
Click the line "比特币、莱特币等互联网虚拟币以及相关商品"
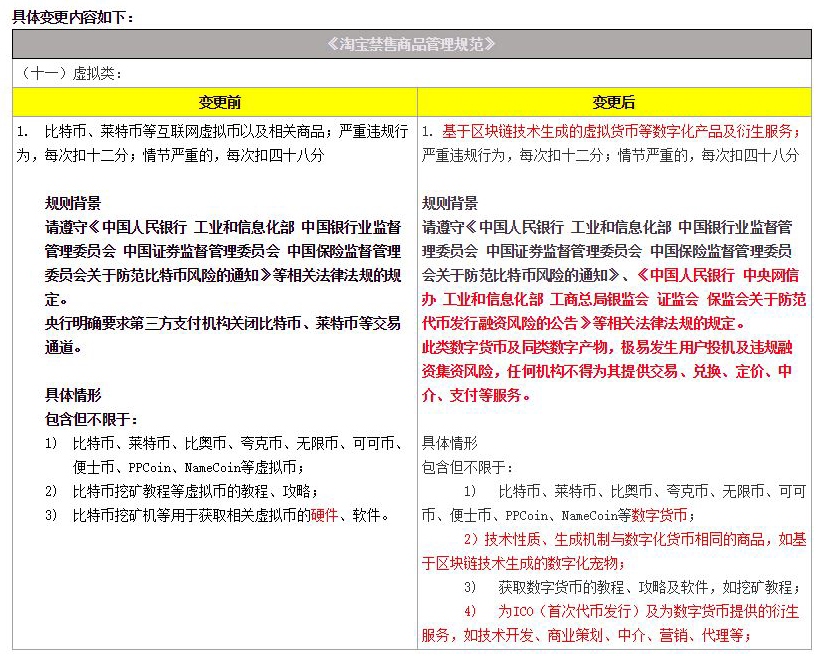185,131
